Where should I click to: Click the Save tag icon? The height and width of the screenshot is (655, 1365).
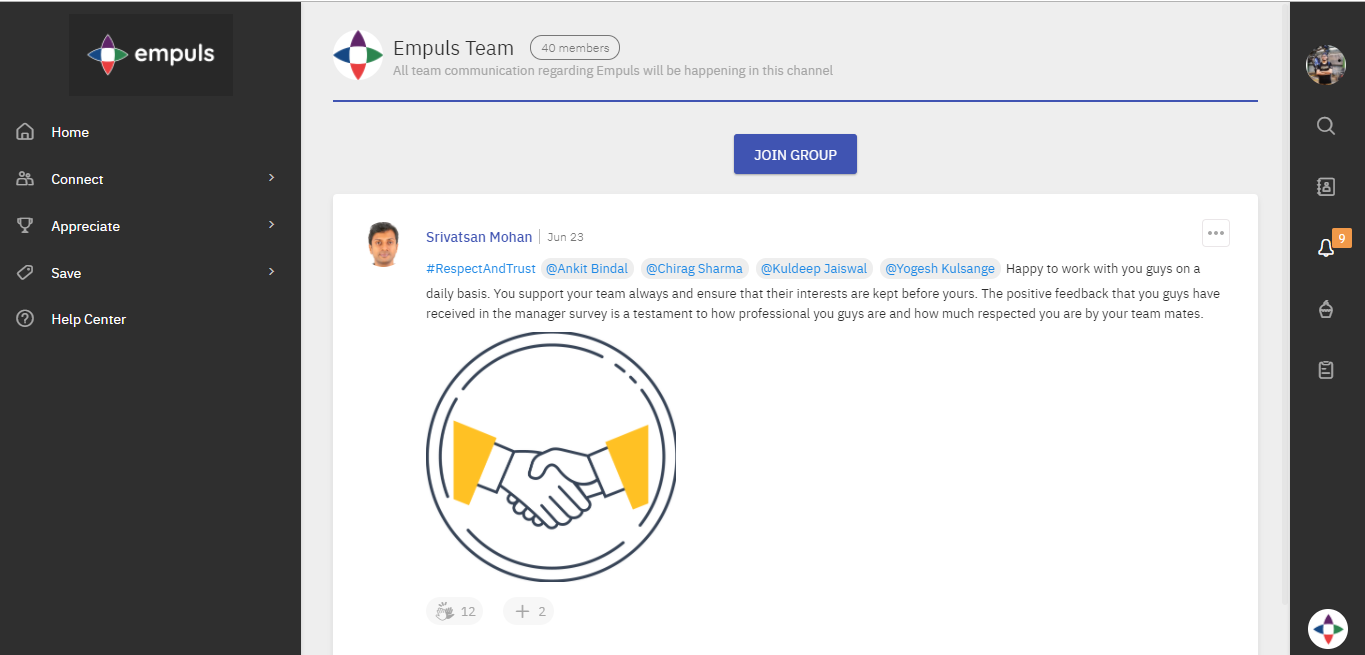pos(26,273)
